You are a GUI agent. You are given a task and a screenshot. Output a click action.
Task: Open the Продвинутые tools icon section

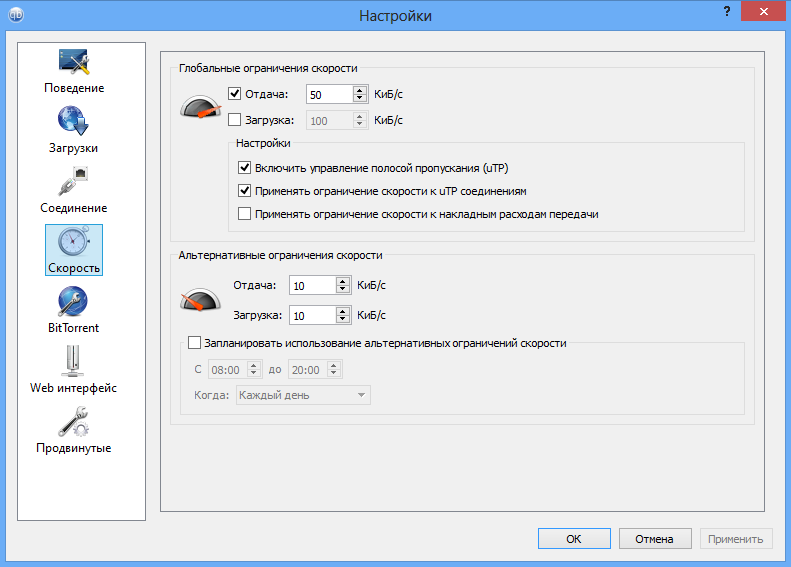(x=74, y=422)
